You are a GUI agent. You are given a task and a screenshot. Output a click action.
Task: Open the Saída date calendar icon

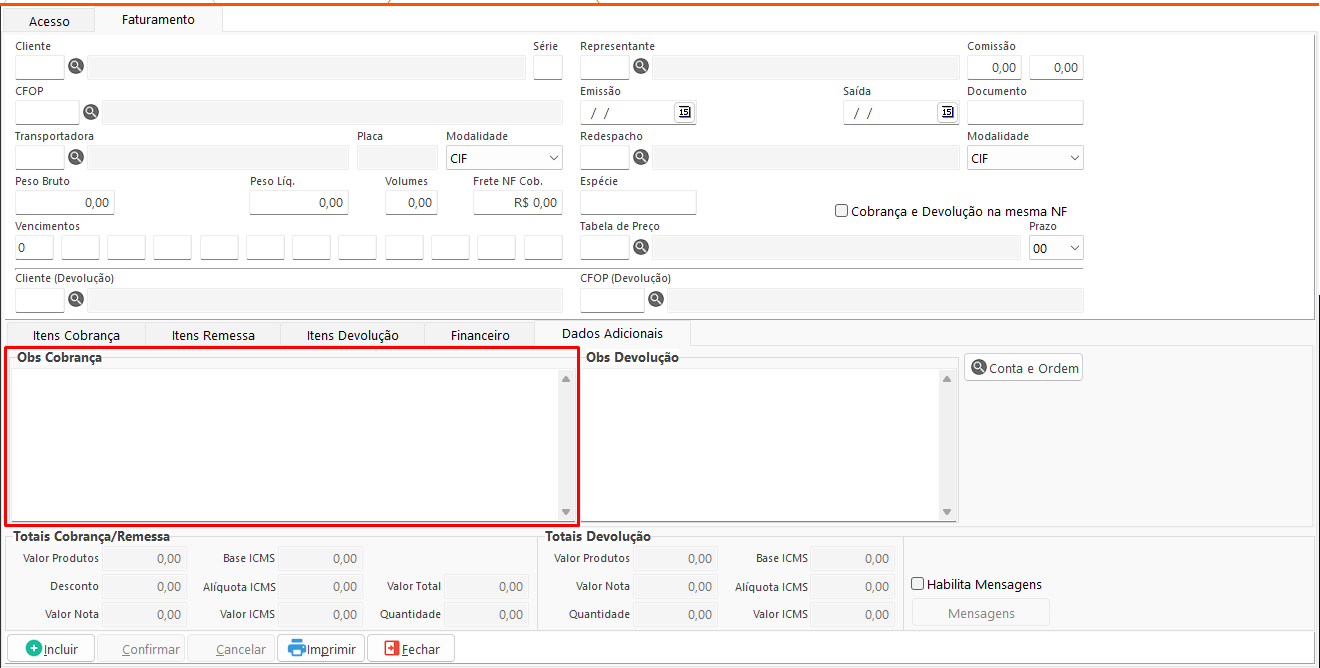pyautogui.click(x=947, y=112)
